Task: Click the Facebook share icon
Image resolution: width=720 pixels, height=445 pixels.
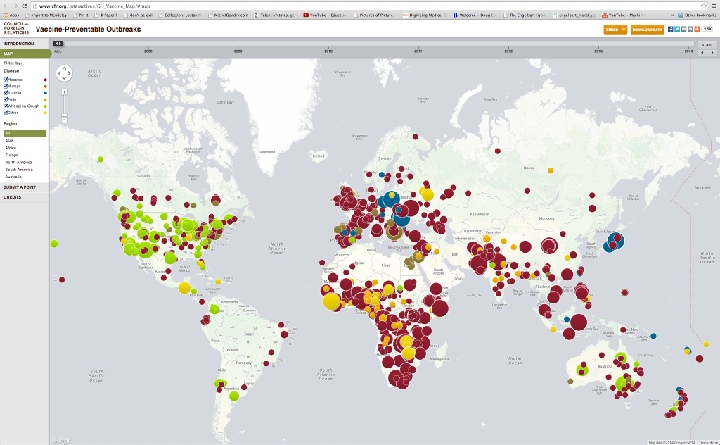Action: [670, 29]
